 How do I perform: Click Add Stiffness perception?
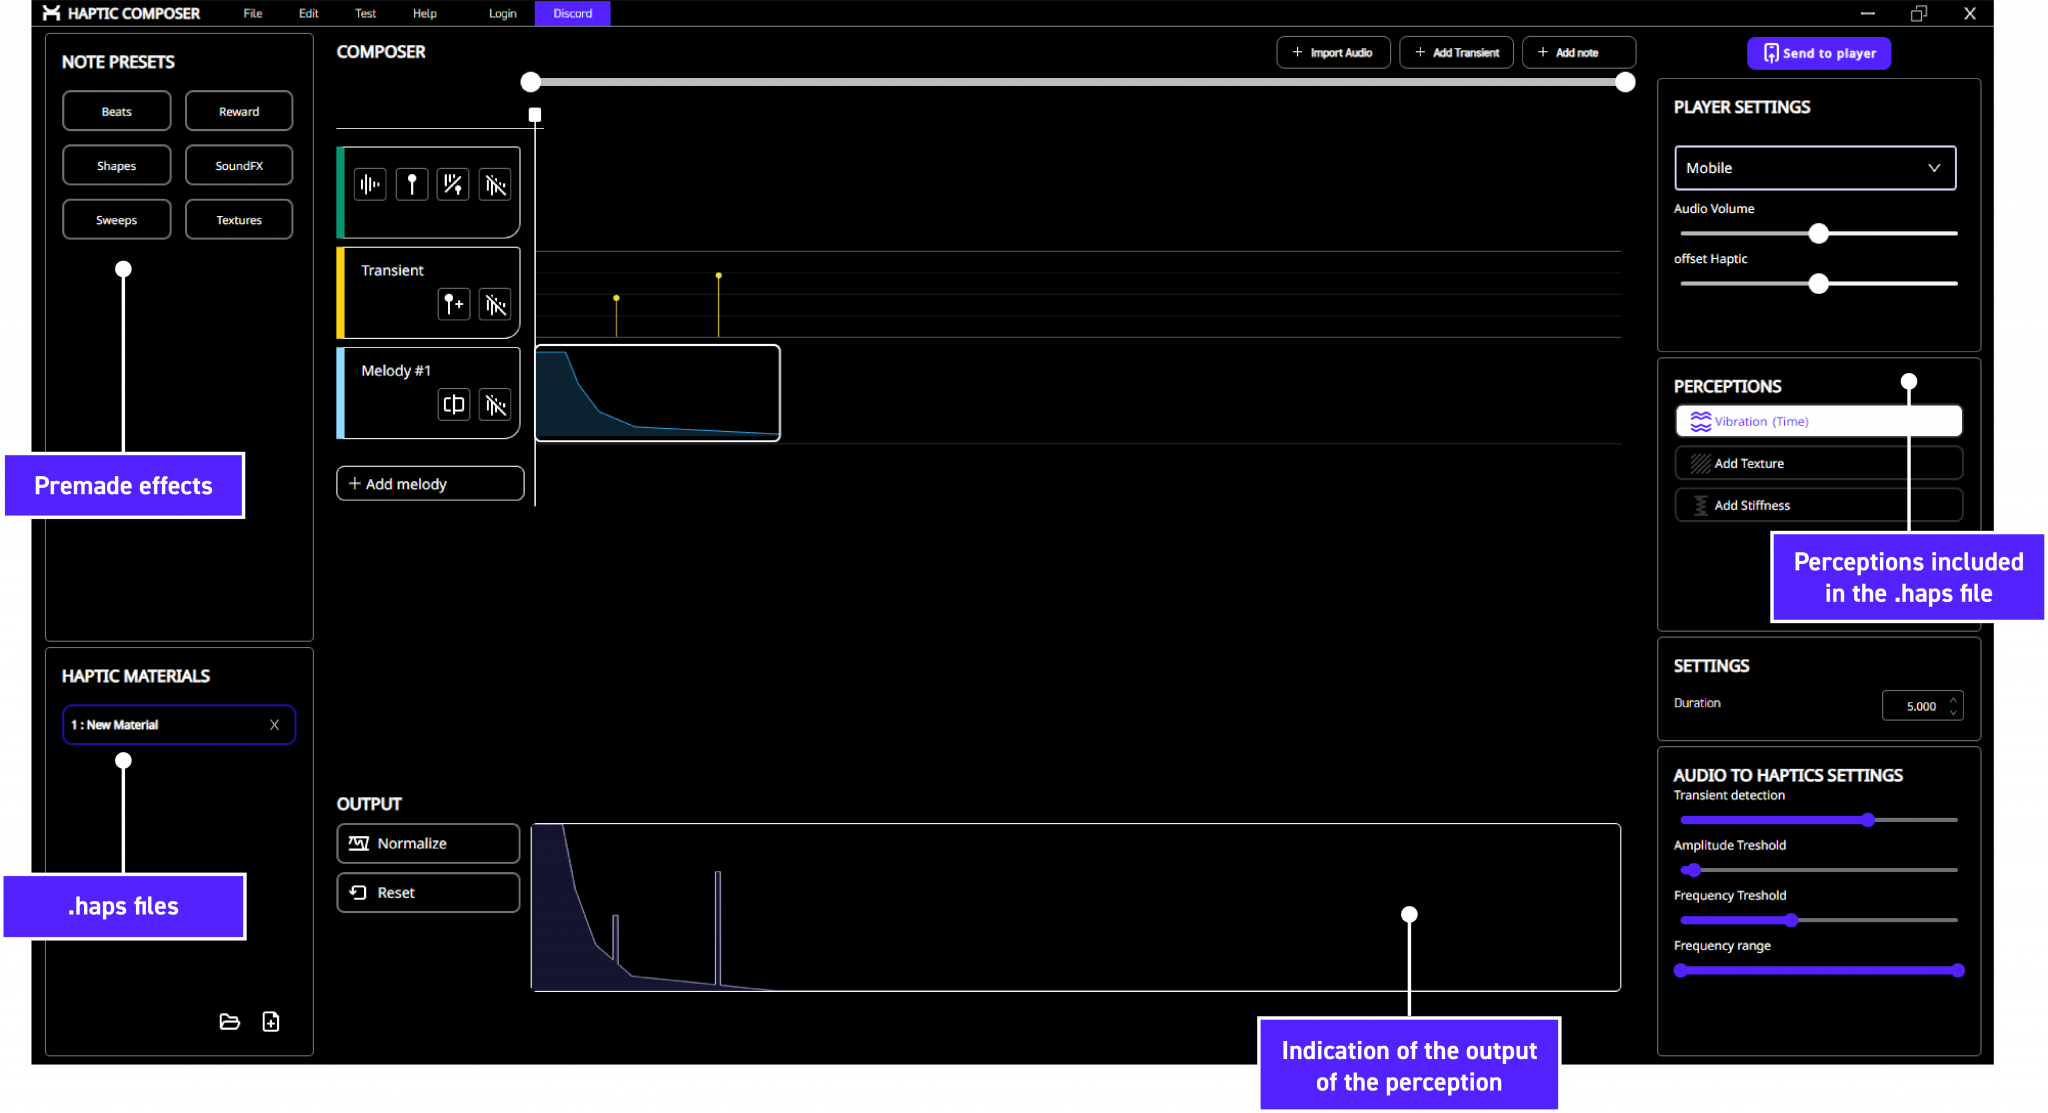1819,505
